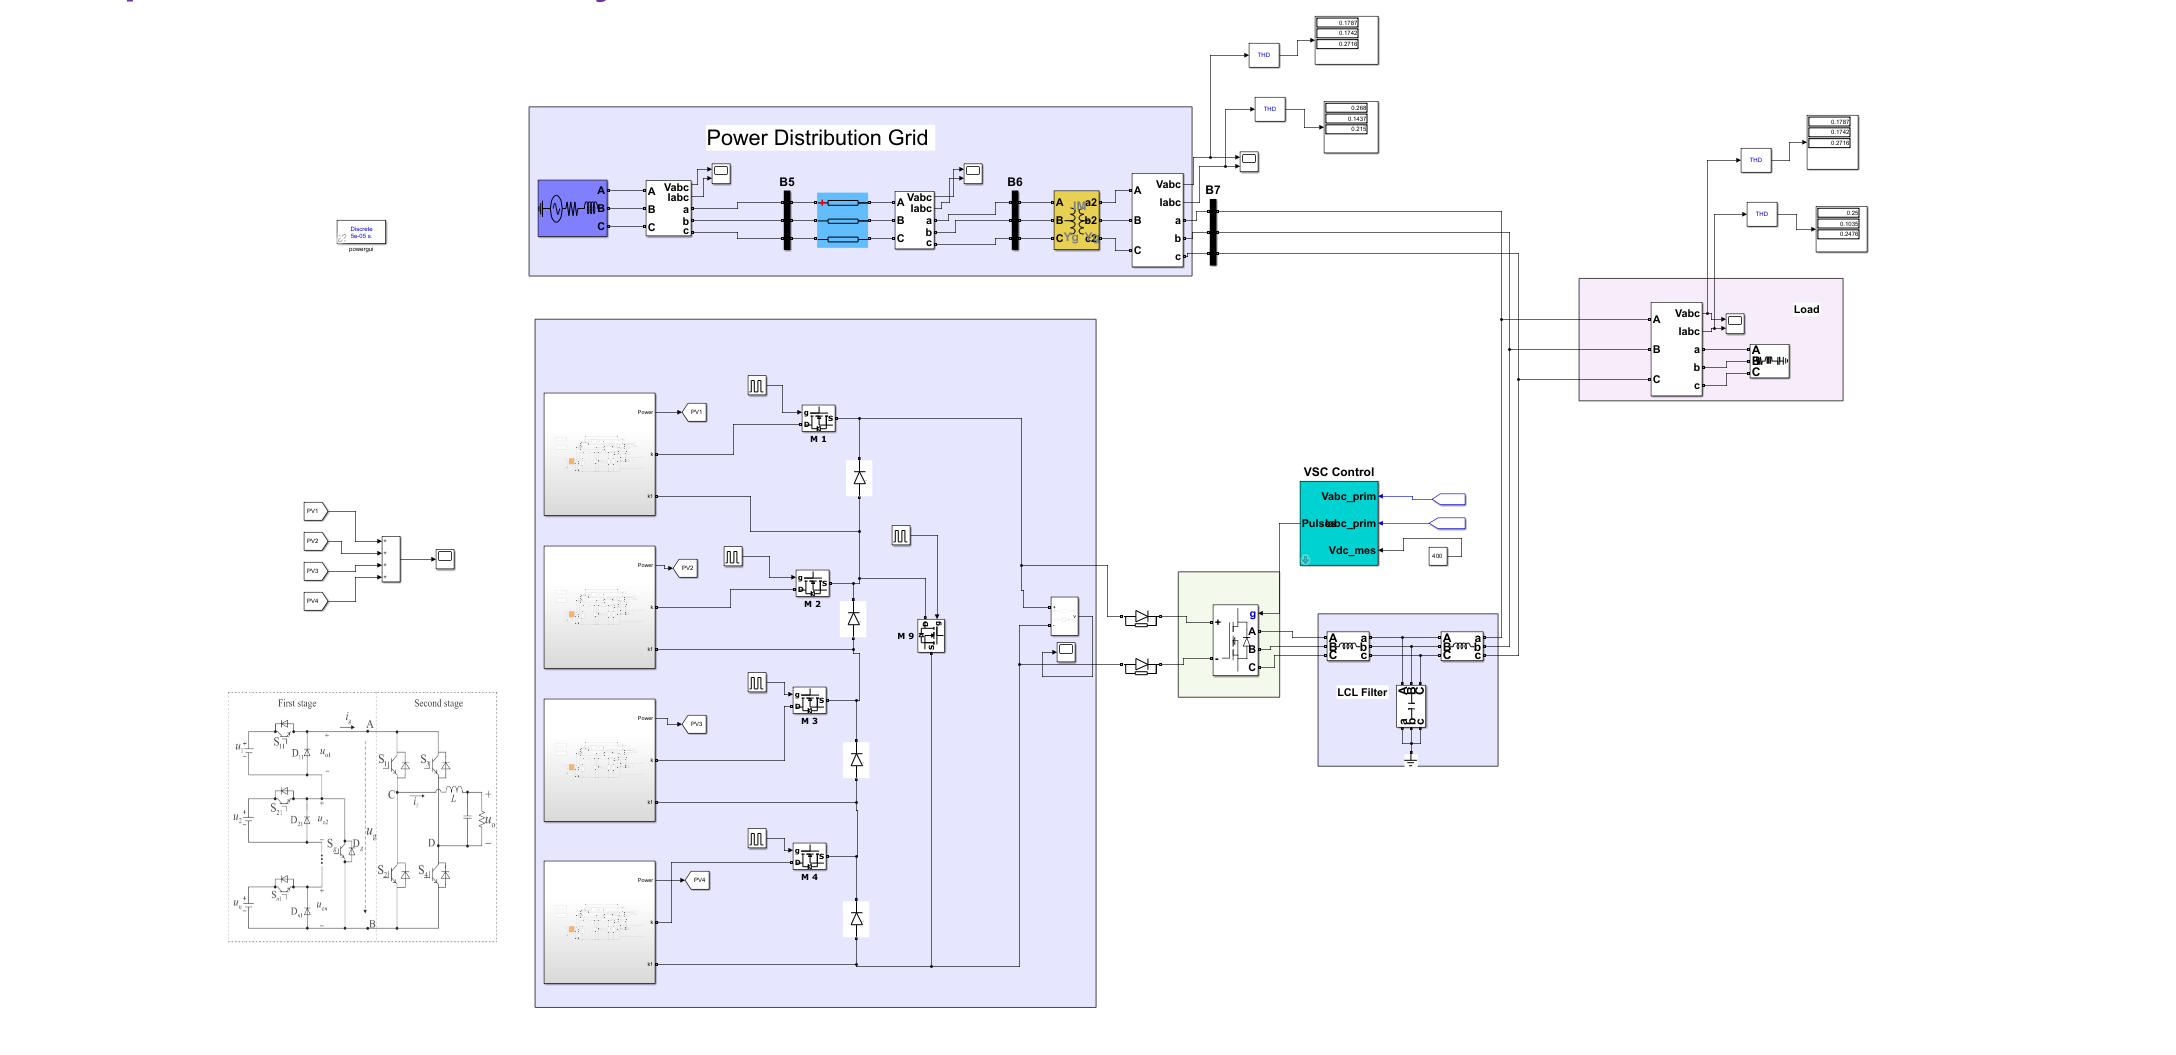Click the PV2 From tag on the left
Image resolution: width=2176 pixels, height=1055 pixels.
point(316,541)
